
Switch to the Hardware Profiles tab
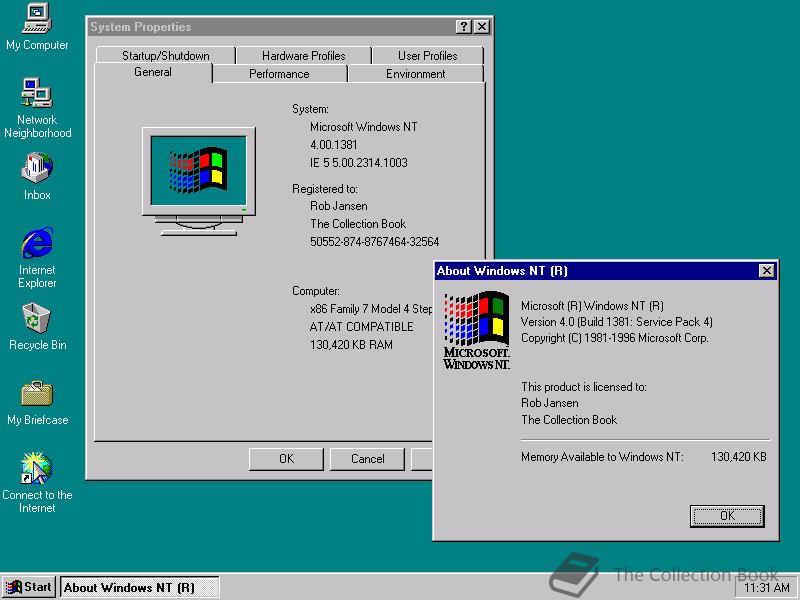[304, 56]
